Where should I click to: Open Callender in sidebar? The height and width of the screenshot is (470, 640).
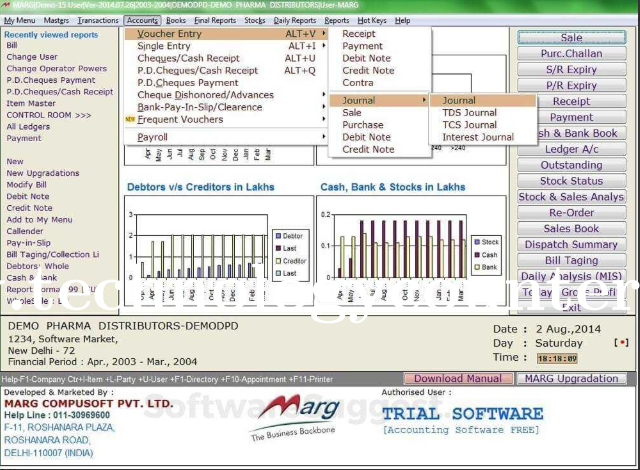pyautogui.click(x=24, y=231)
